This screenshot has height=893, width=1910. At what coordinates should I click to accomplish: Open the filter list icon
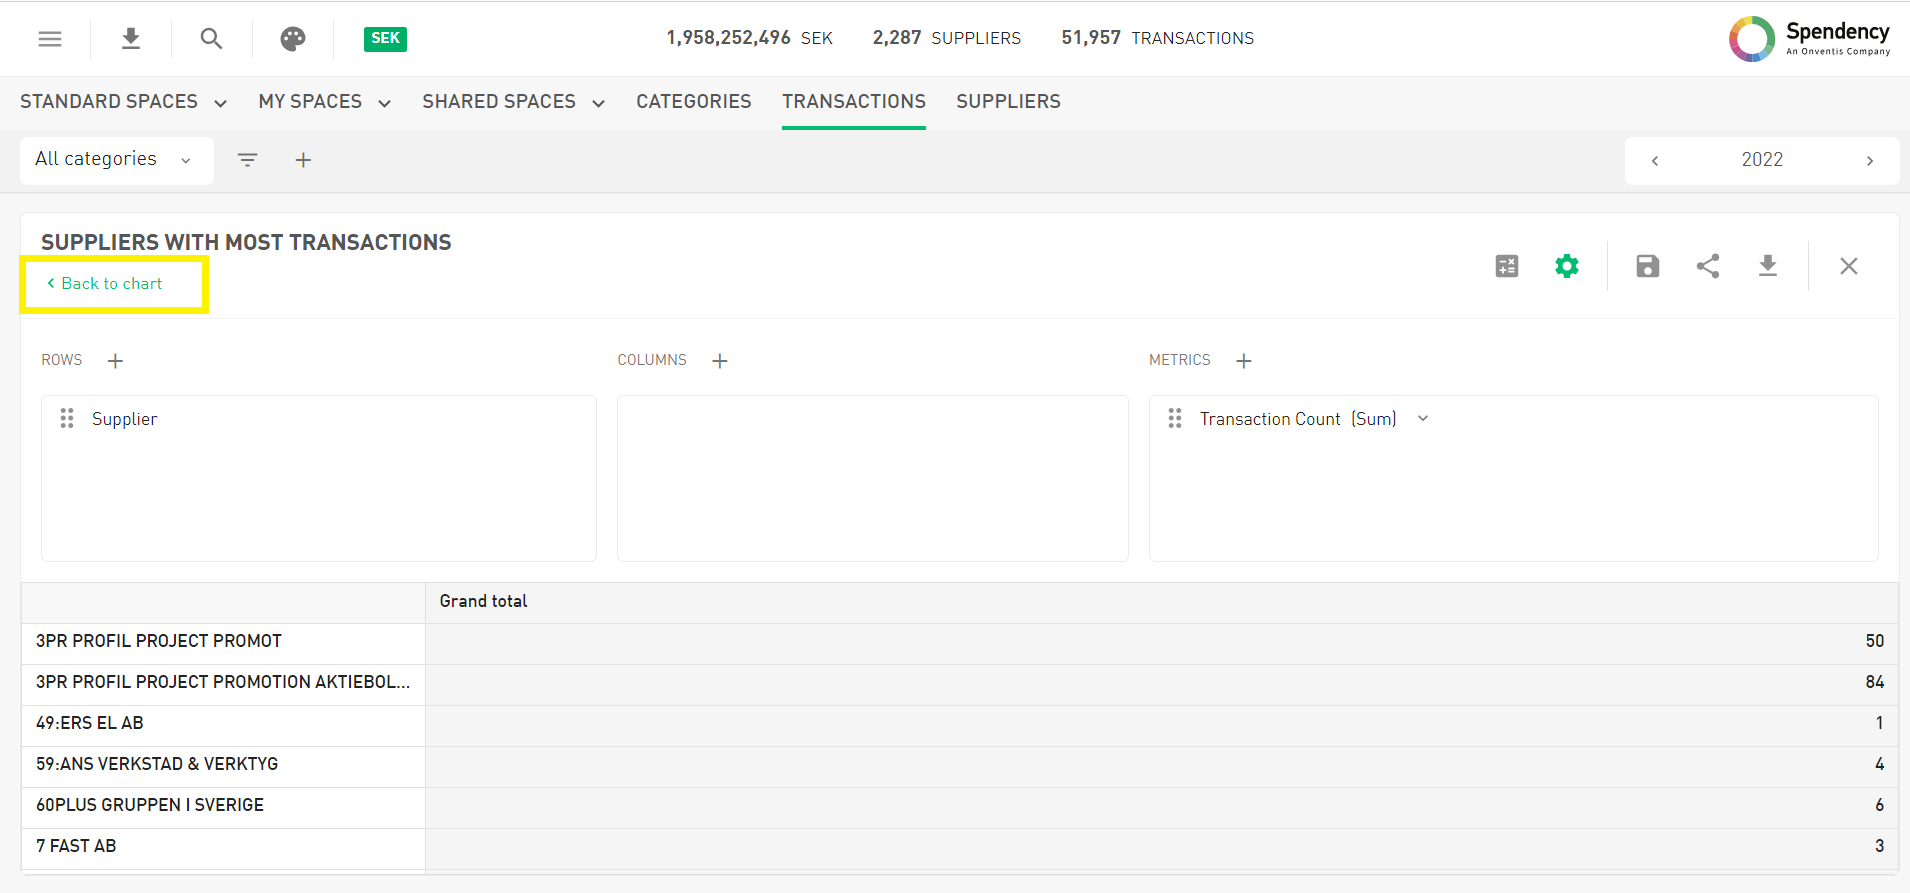(x=247, y=160)
